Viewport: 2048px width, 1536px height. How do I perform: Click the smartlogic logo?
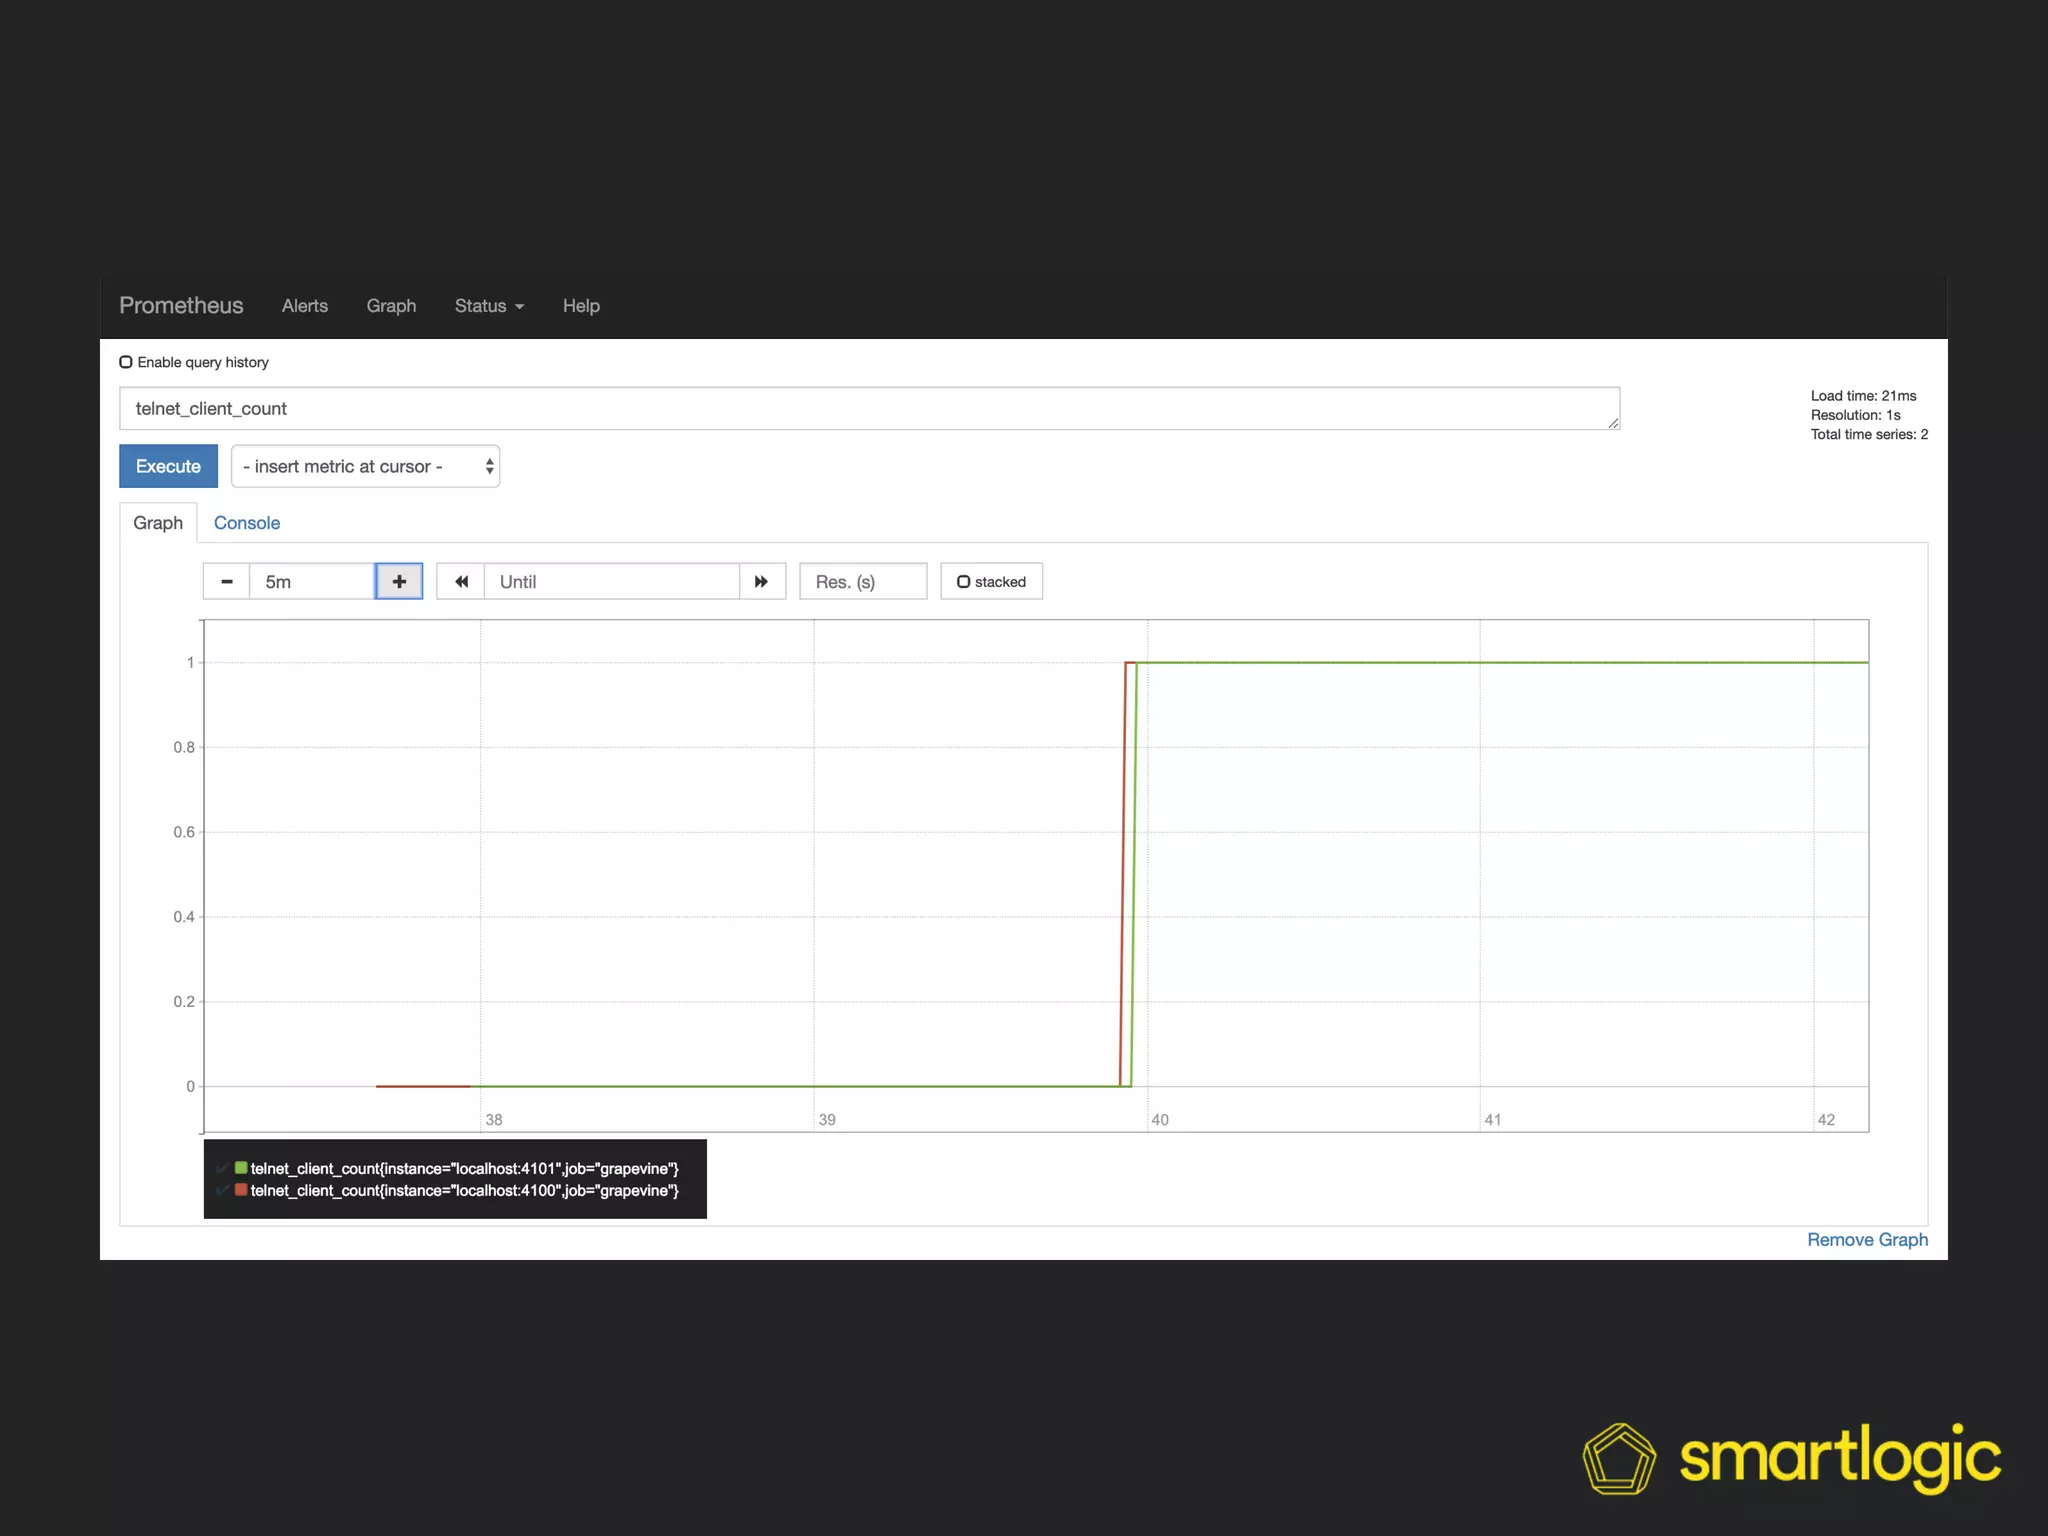coord(1792,1458)
